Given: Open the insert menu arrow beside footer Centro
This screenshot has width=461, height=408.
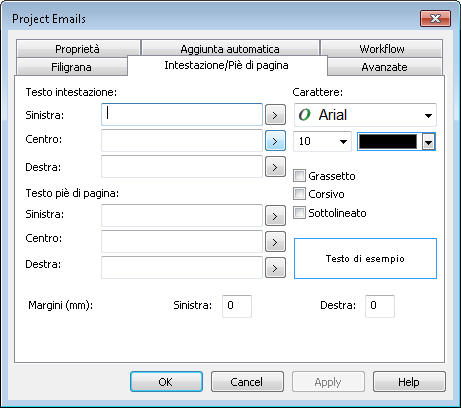Looking at the screenshot, I should [275, 242].
